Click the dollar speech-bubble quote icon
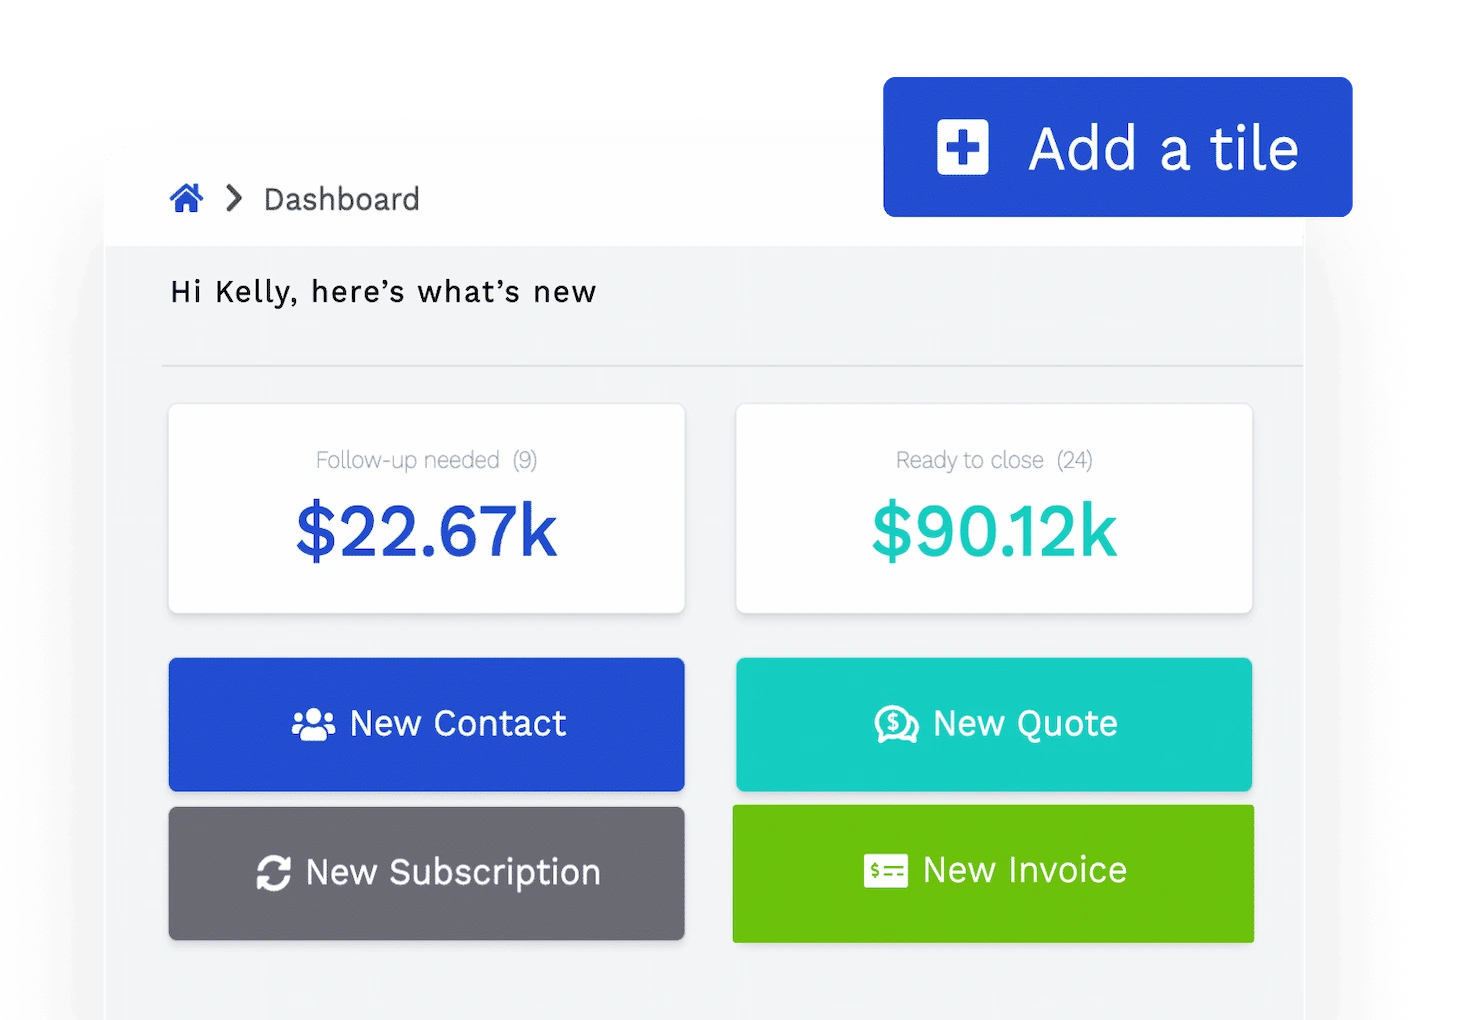 click(x=896, y=724)
